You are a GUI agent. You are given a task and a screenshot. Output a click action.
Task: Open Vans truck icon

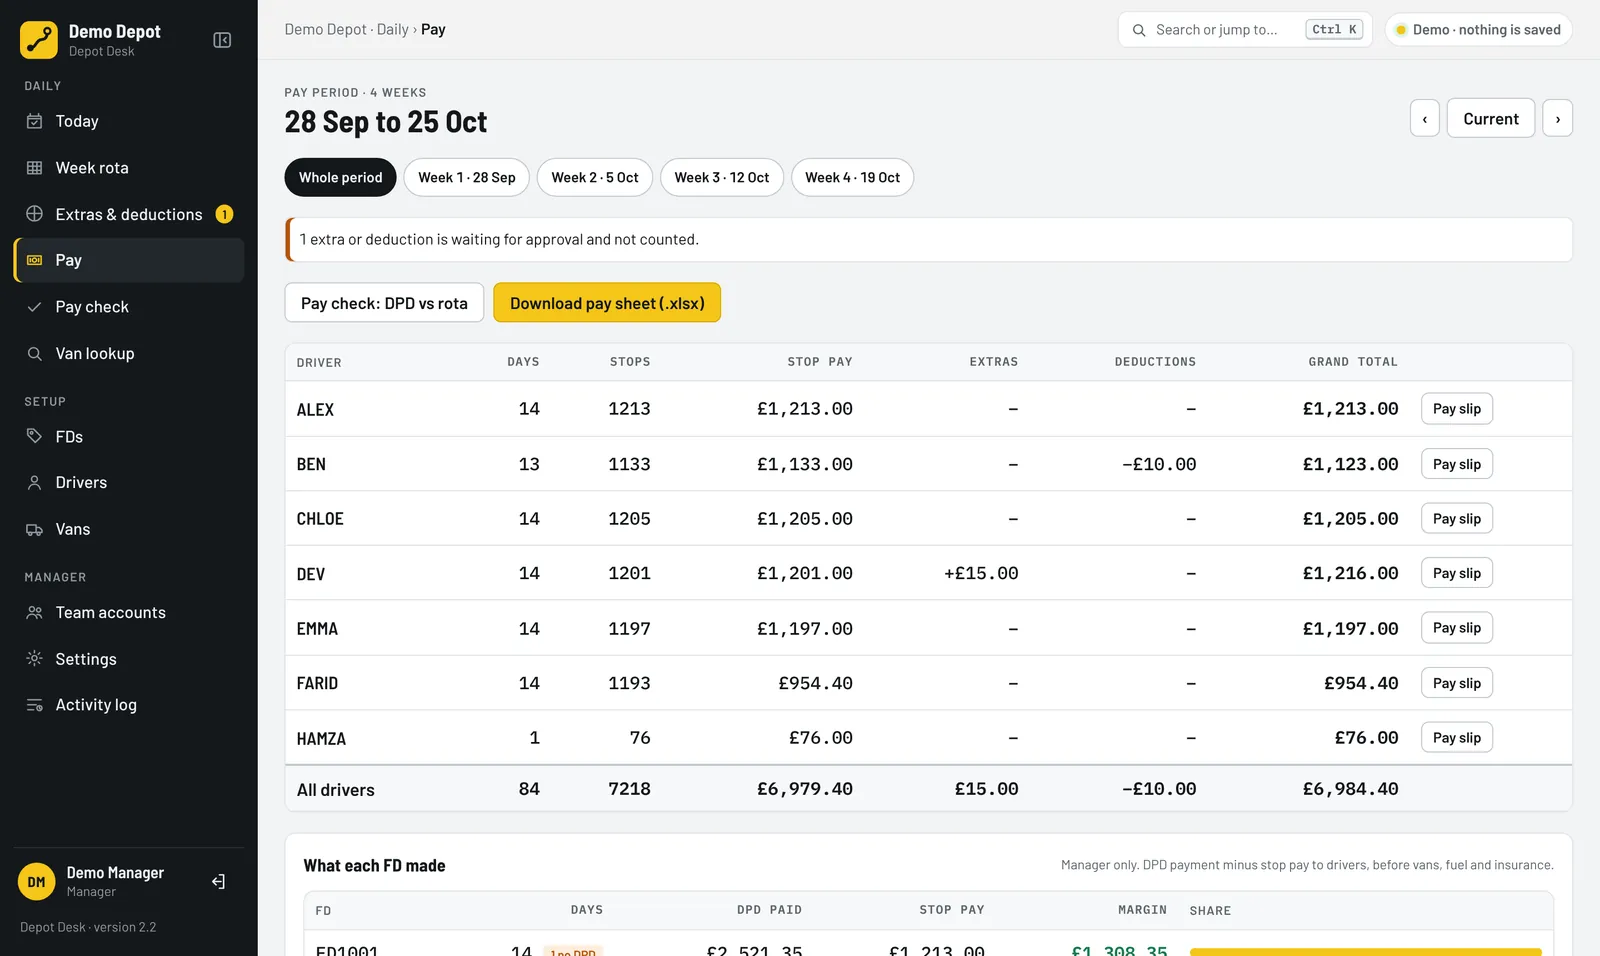(x=34, y=529)
